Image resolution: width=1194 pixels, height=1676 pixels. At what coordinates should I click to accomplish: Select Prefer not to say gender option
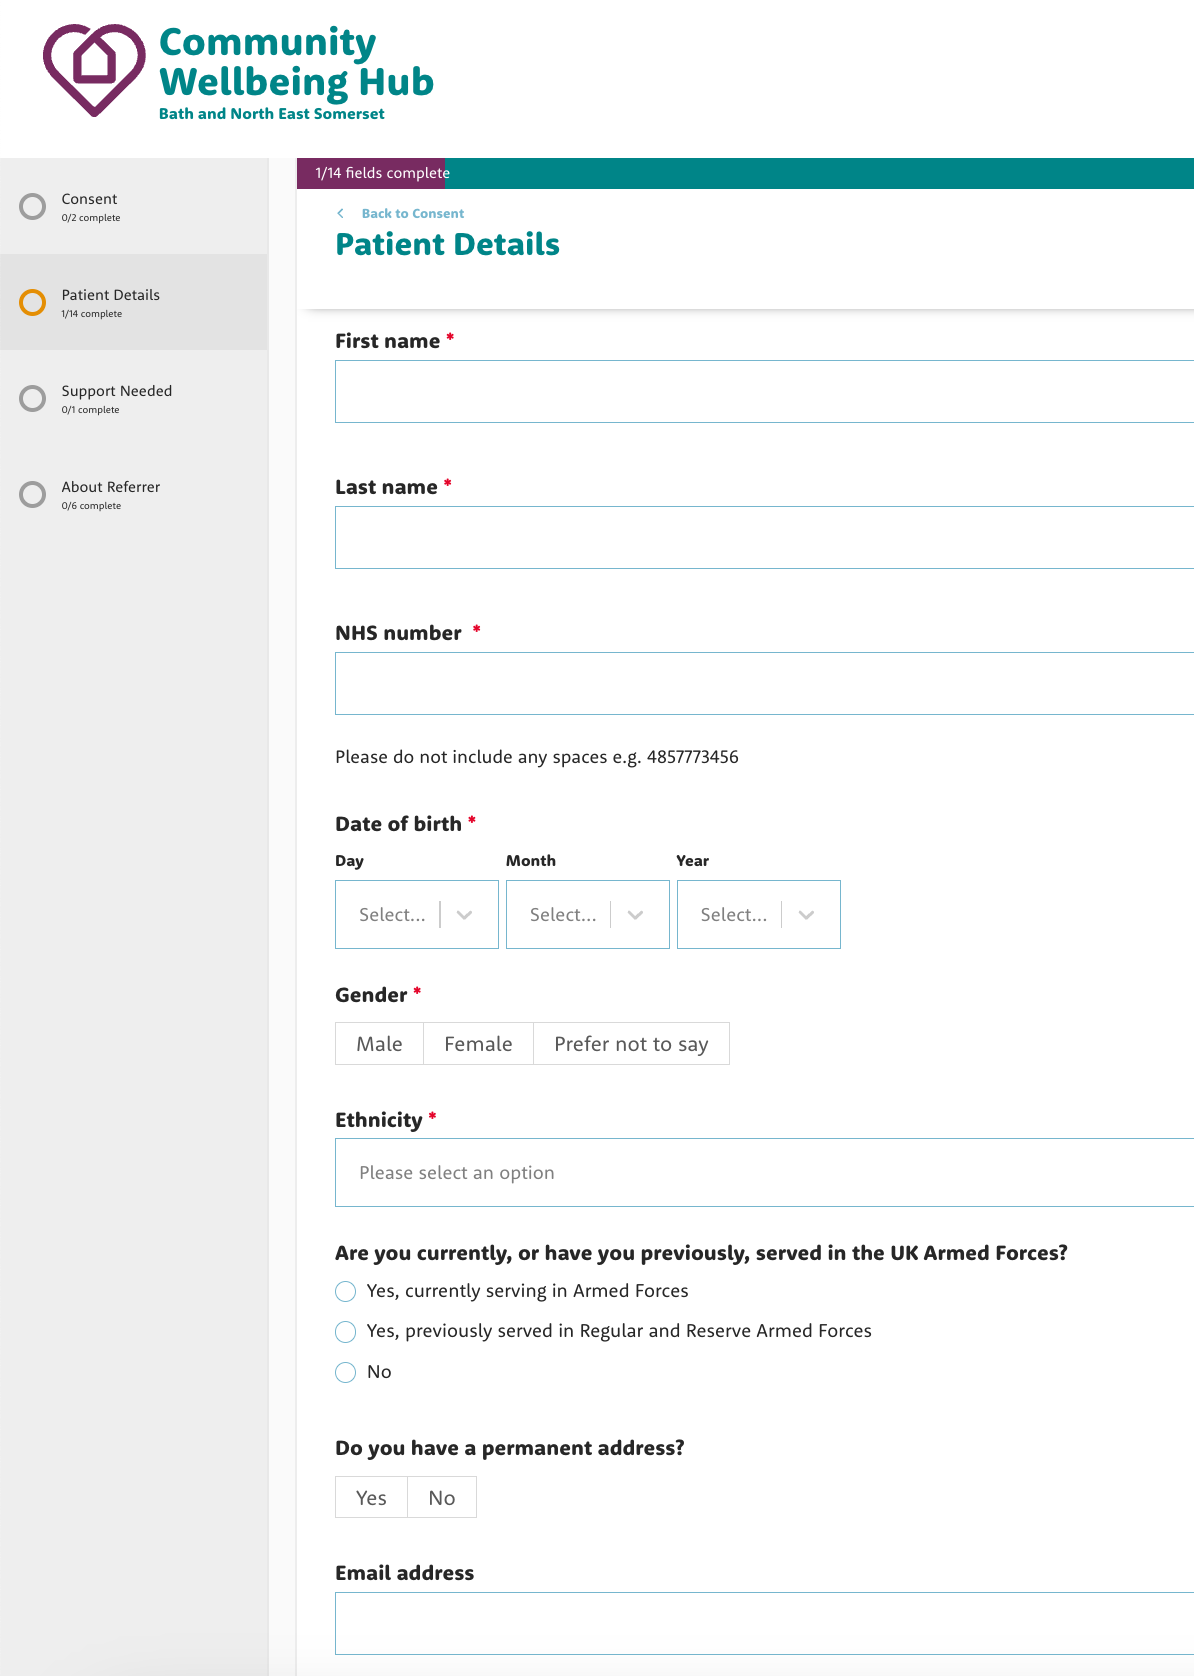coord(631,1044)
